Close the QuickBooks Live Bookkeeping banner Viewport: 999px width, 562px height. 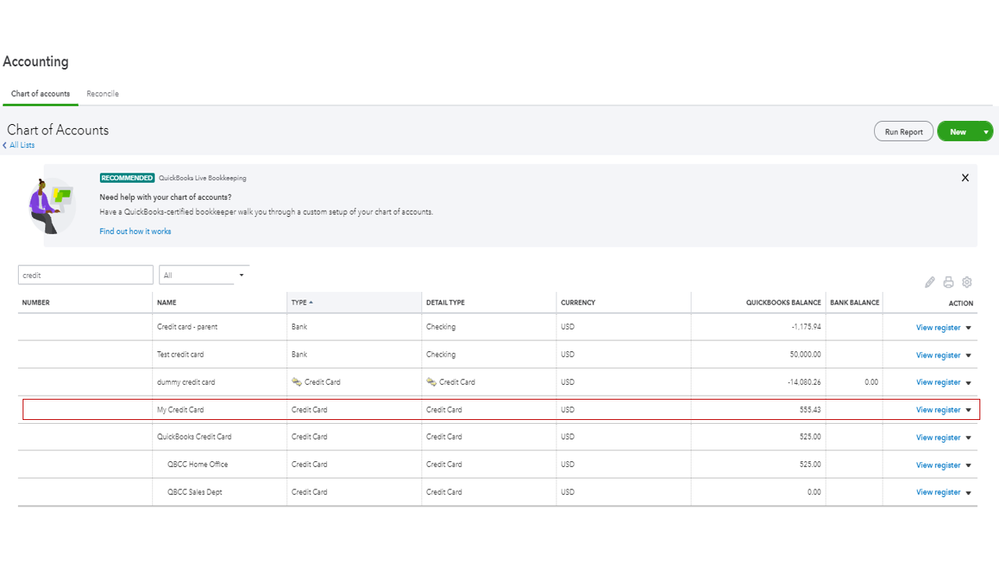965,178
